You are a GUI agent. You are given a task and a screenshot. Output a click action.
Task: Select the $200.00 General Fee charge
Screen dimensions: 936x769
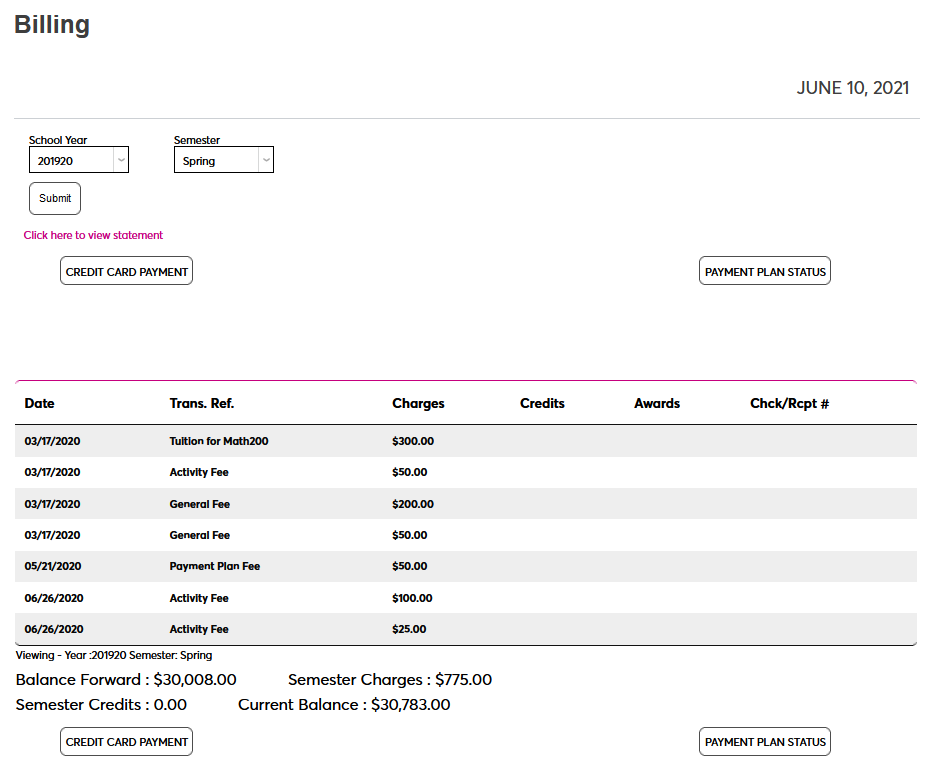click(413, 504)
